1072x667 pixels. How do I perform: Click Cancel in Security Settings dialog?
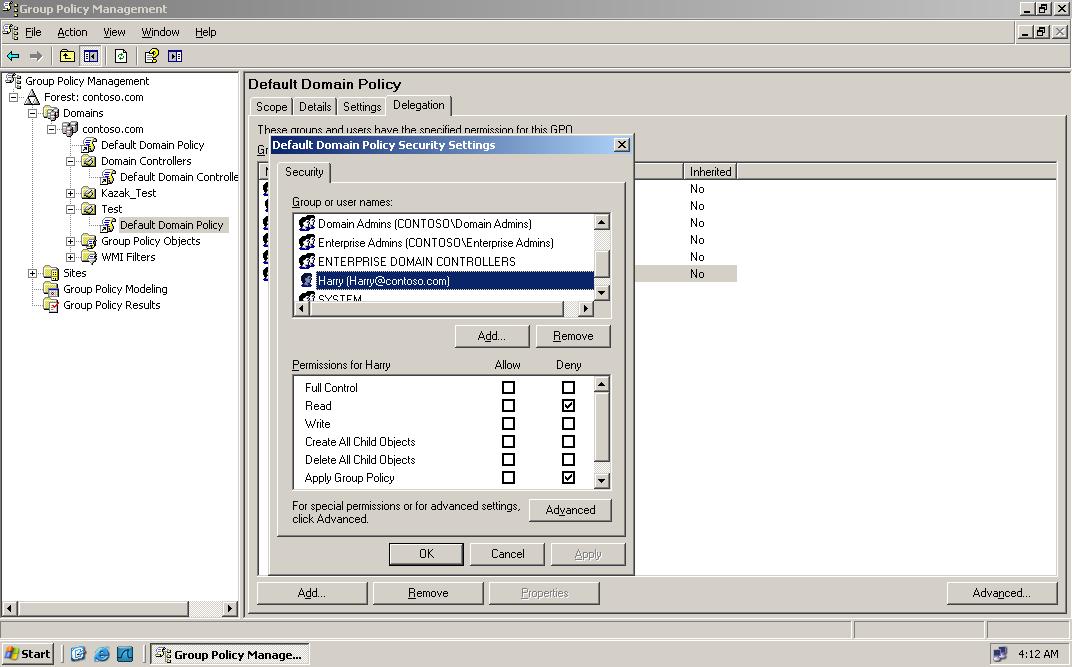507,554
